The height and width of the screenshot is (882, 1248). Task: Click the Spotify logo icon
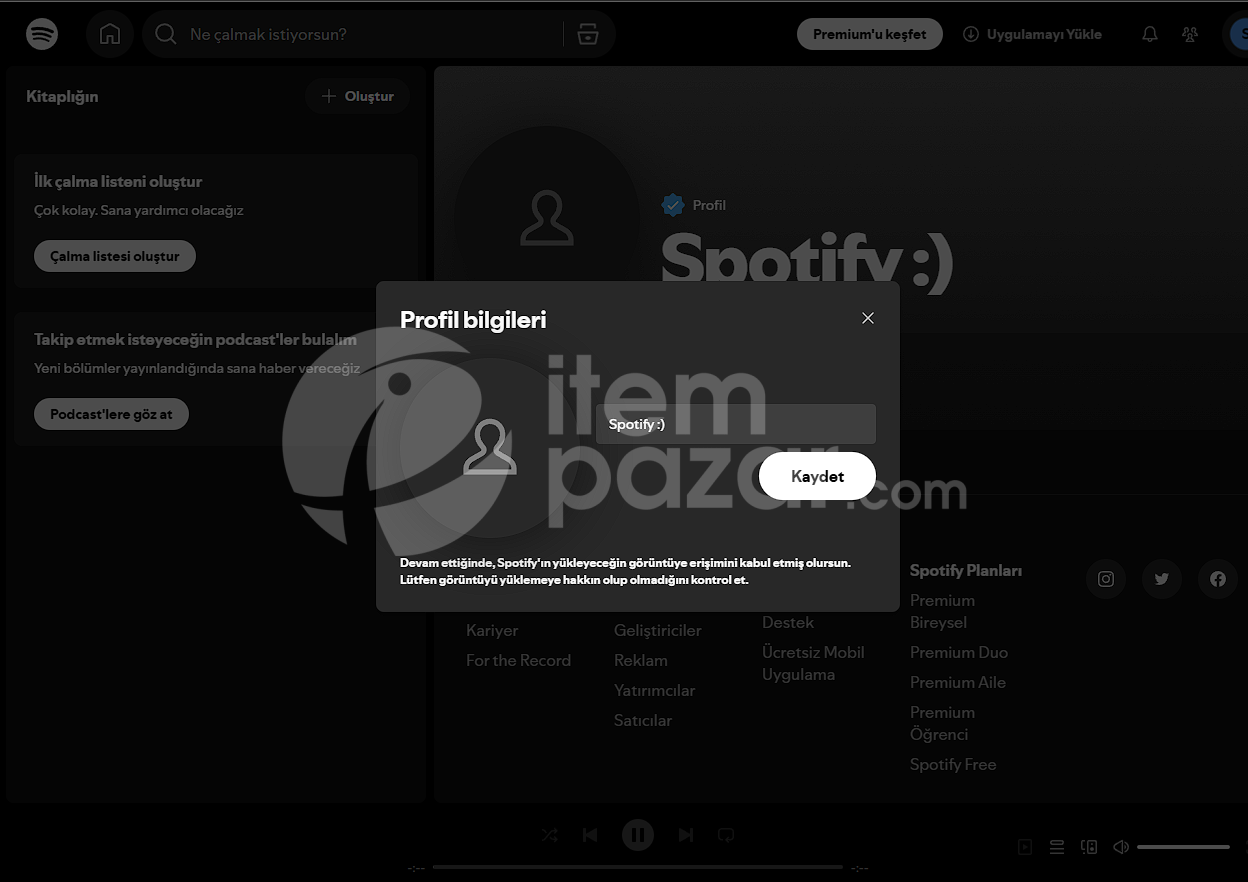click(42, 34)
